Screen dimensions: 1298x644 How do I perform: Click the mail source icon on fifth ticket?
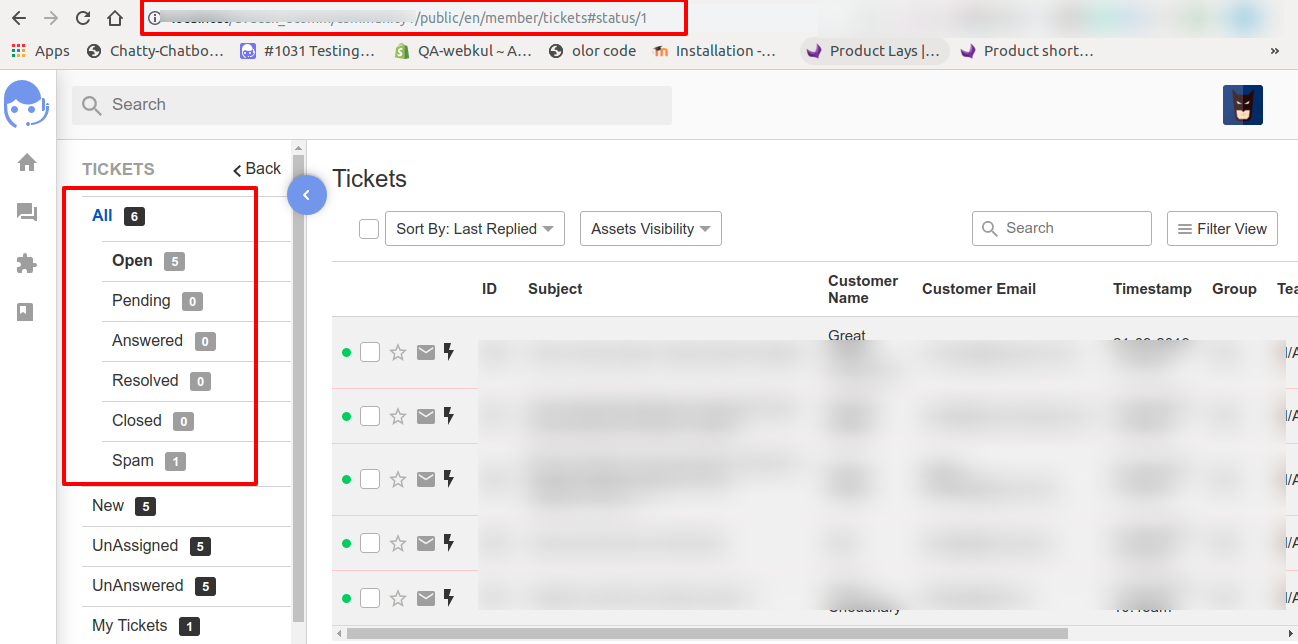click(426, 598)
